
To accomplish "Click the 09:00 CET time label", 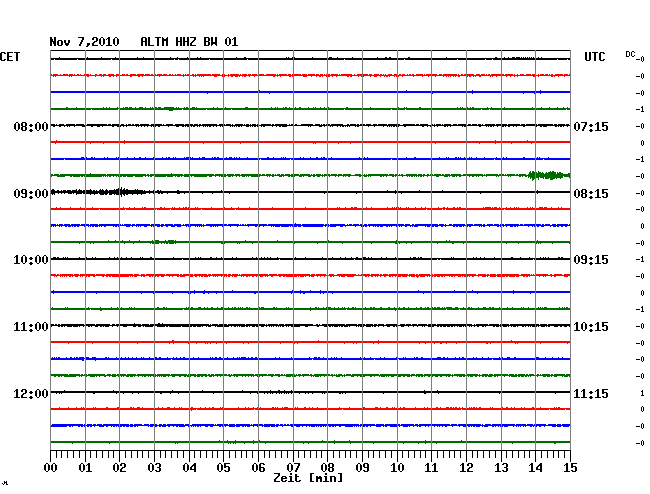I will tap(31, 194).
